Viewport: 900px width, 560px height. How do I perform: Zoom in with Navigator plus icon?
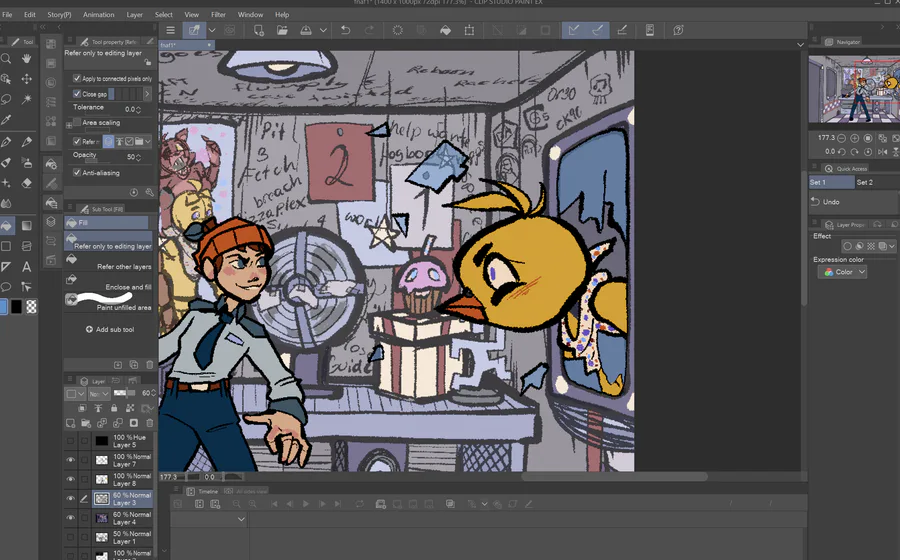tap(855, 138)
